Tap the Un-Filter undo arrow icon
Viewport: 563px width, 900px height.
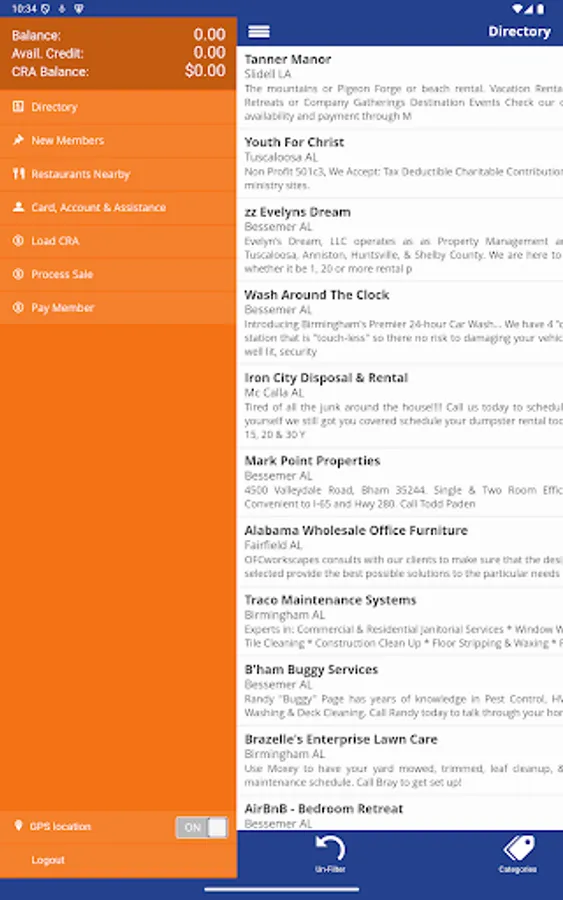point(330,847)
